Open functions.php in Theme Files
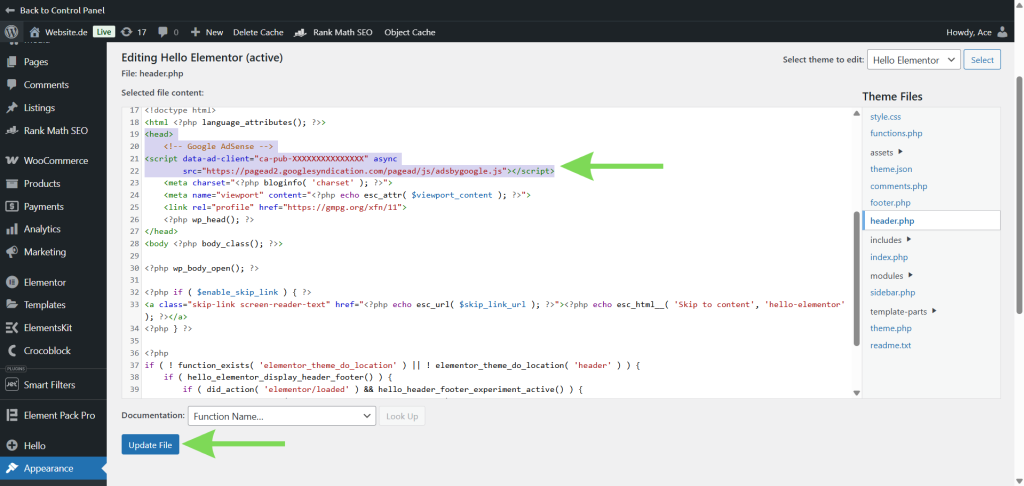 (x=896, y=133)
